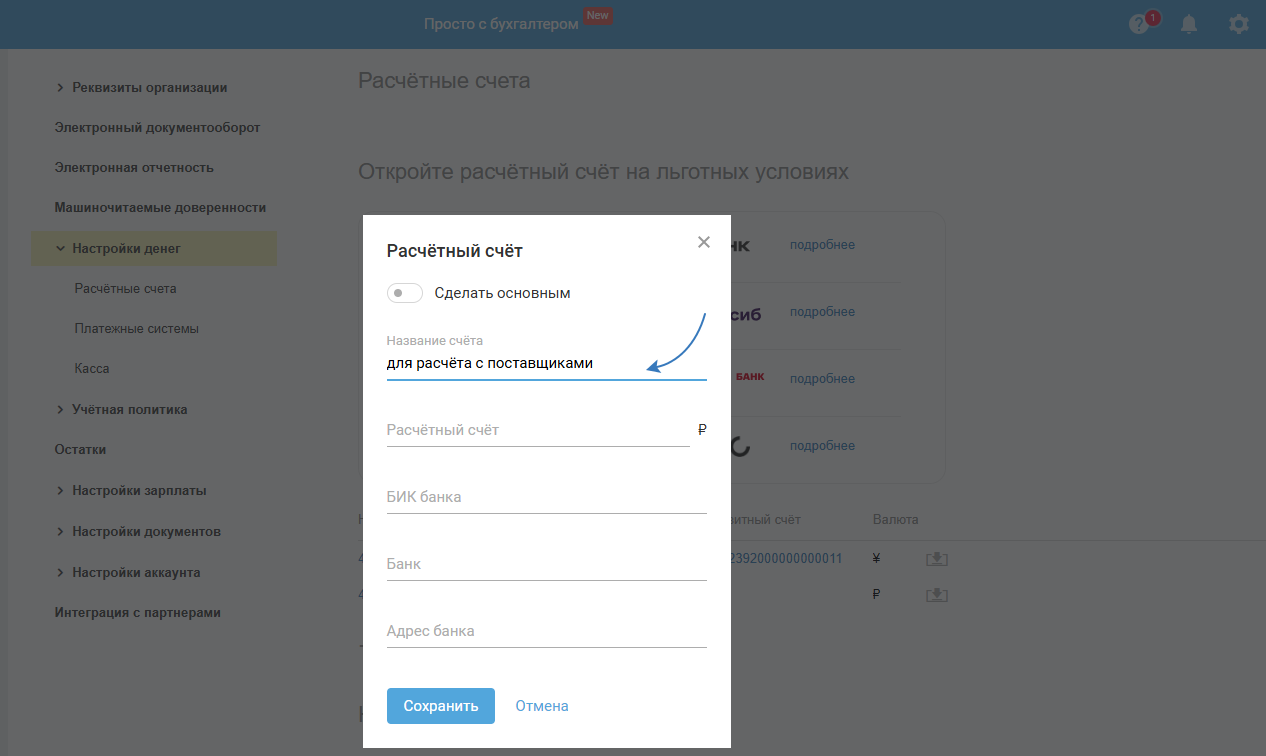Go to Электронный документооборот section
This screenshot has width=1266, height=756.
(157, 127)
